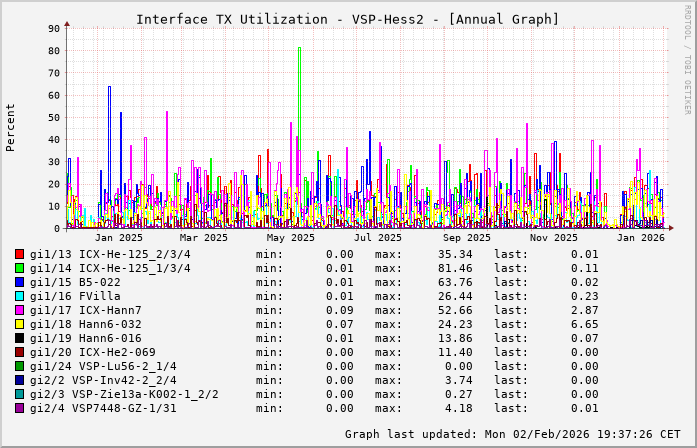Click the gi1/24 VSP-Lu56-2_1/4 legend label
The height and width of the screenshot is (448, 697).
103,366
